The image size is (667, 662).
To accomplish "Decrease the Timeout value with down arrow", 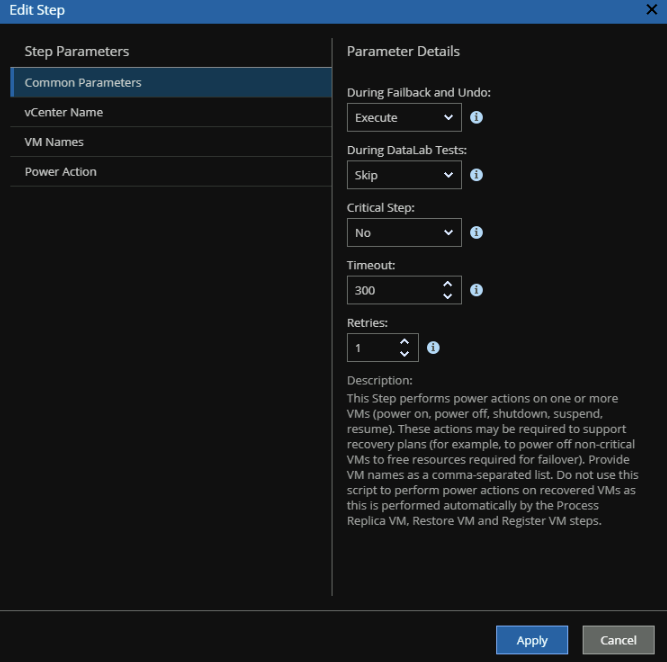I will tap(448, 297).
